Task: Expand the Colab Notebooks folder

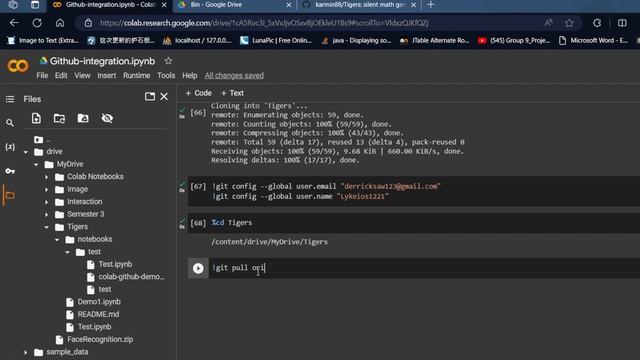Action: point(47,177)
